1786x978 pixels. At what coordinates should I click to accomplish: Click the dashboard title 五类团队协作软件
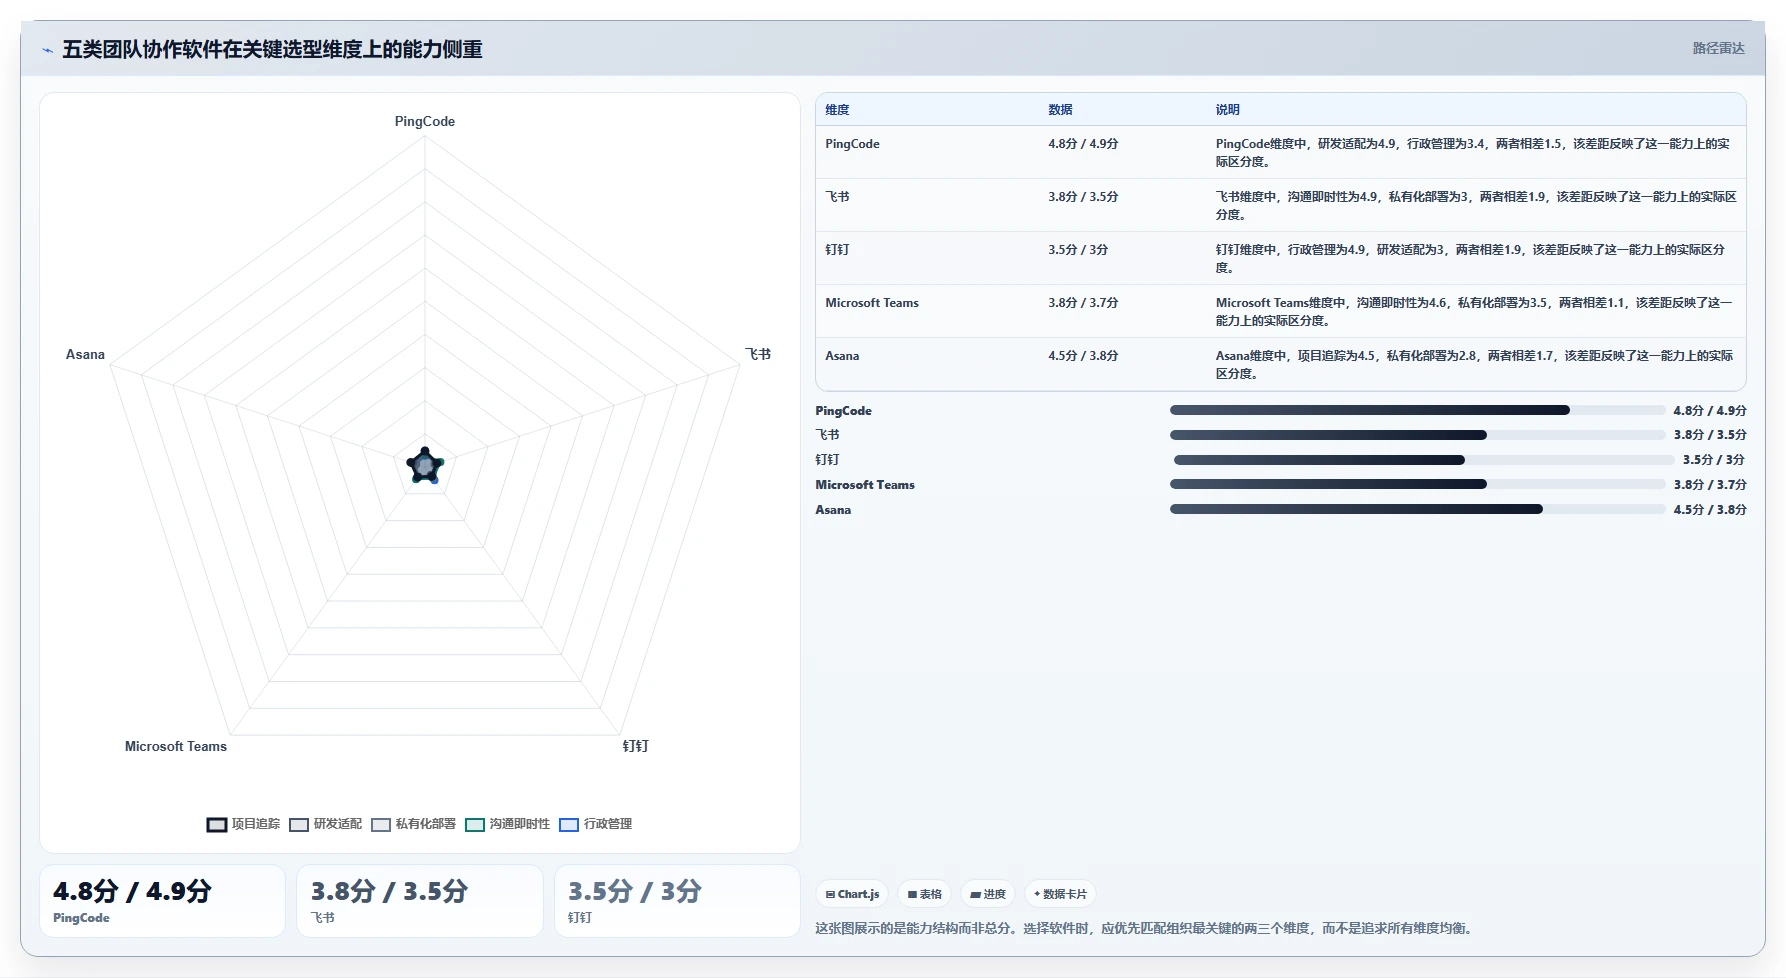[272, 49]
